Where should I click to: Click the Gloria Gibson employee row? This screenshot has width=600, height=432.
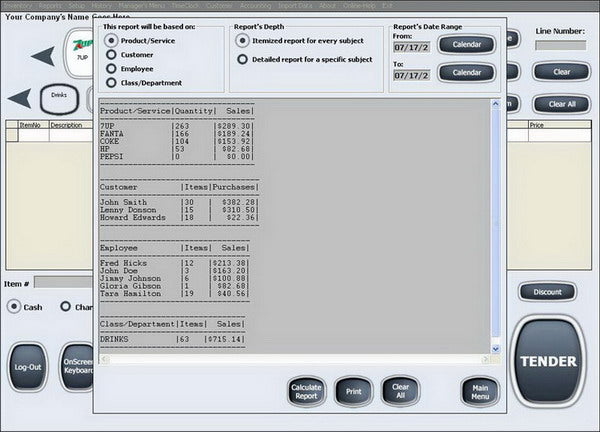(x=174, y=286)
